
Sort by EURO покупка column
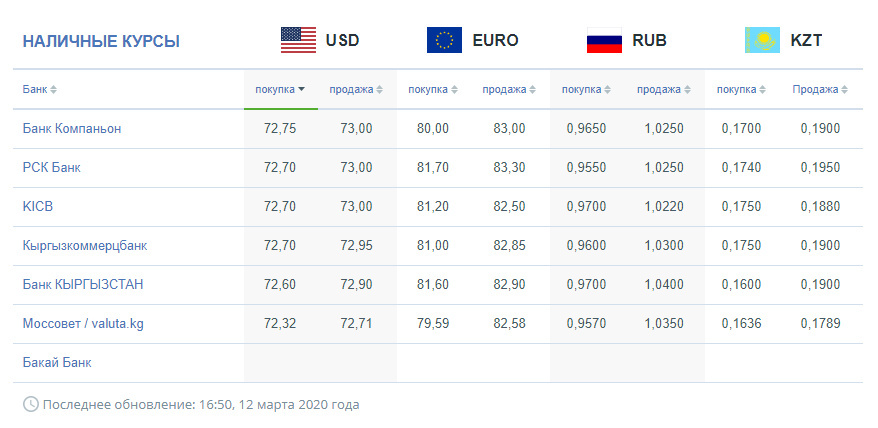coord(433,90)
